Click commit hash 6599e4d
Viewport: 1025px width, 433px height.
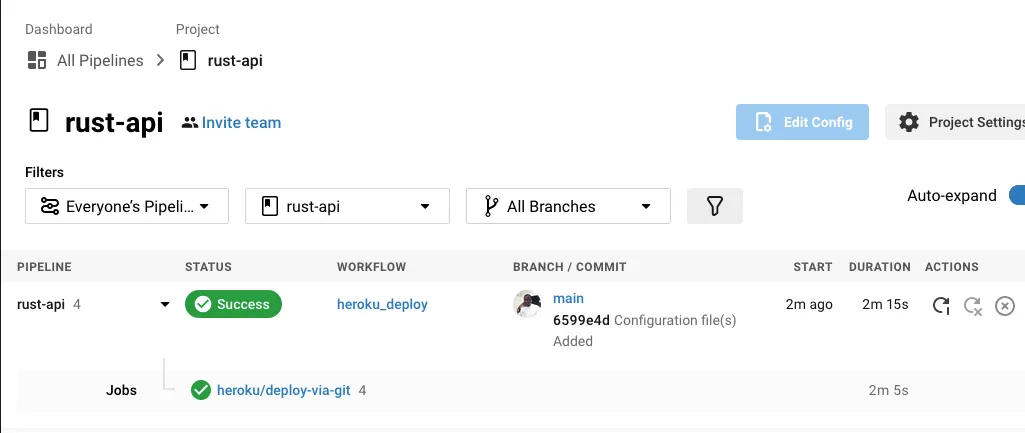(x=581, y=320)
